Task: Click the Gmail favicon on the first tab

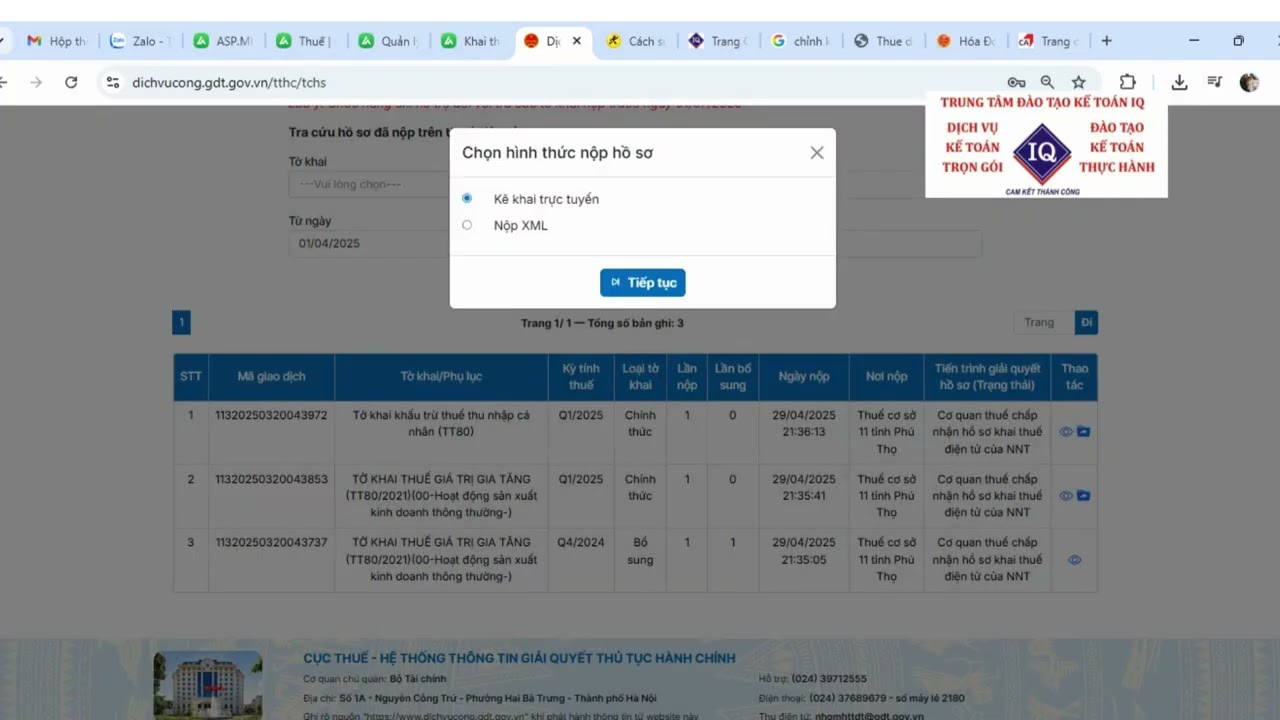Action: 34,41
